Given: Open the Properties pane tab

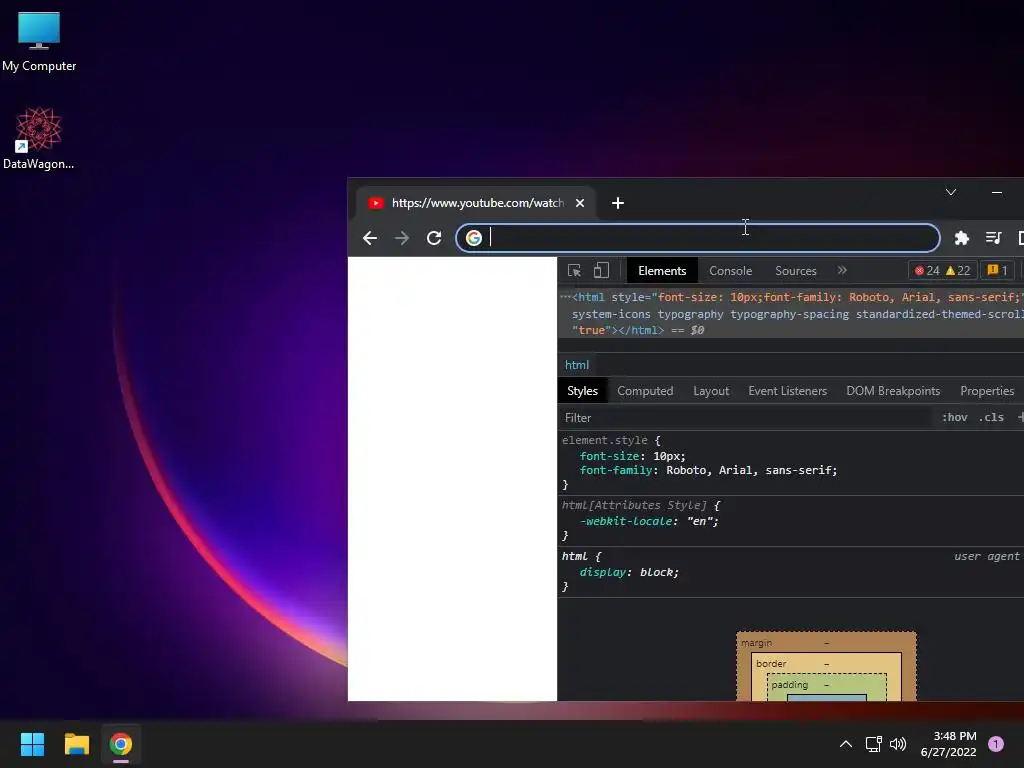Looking at the screenshot, I should [987, 391].
